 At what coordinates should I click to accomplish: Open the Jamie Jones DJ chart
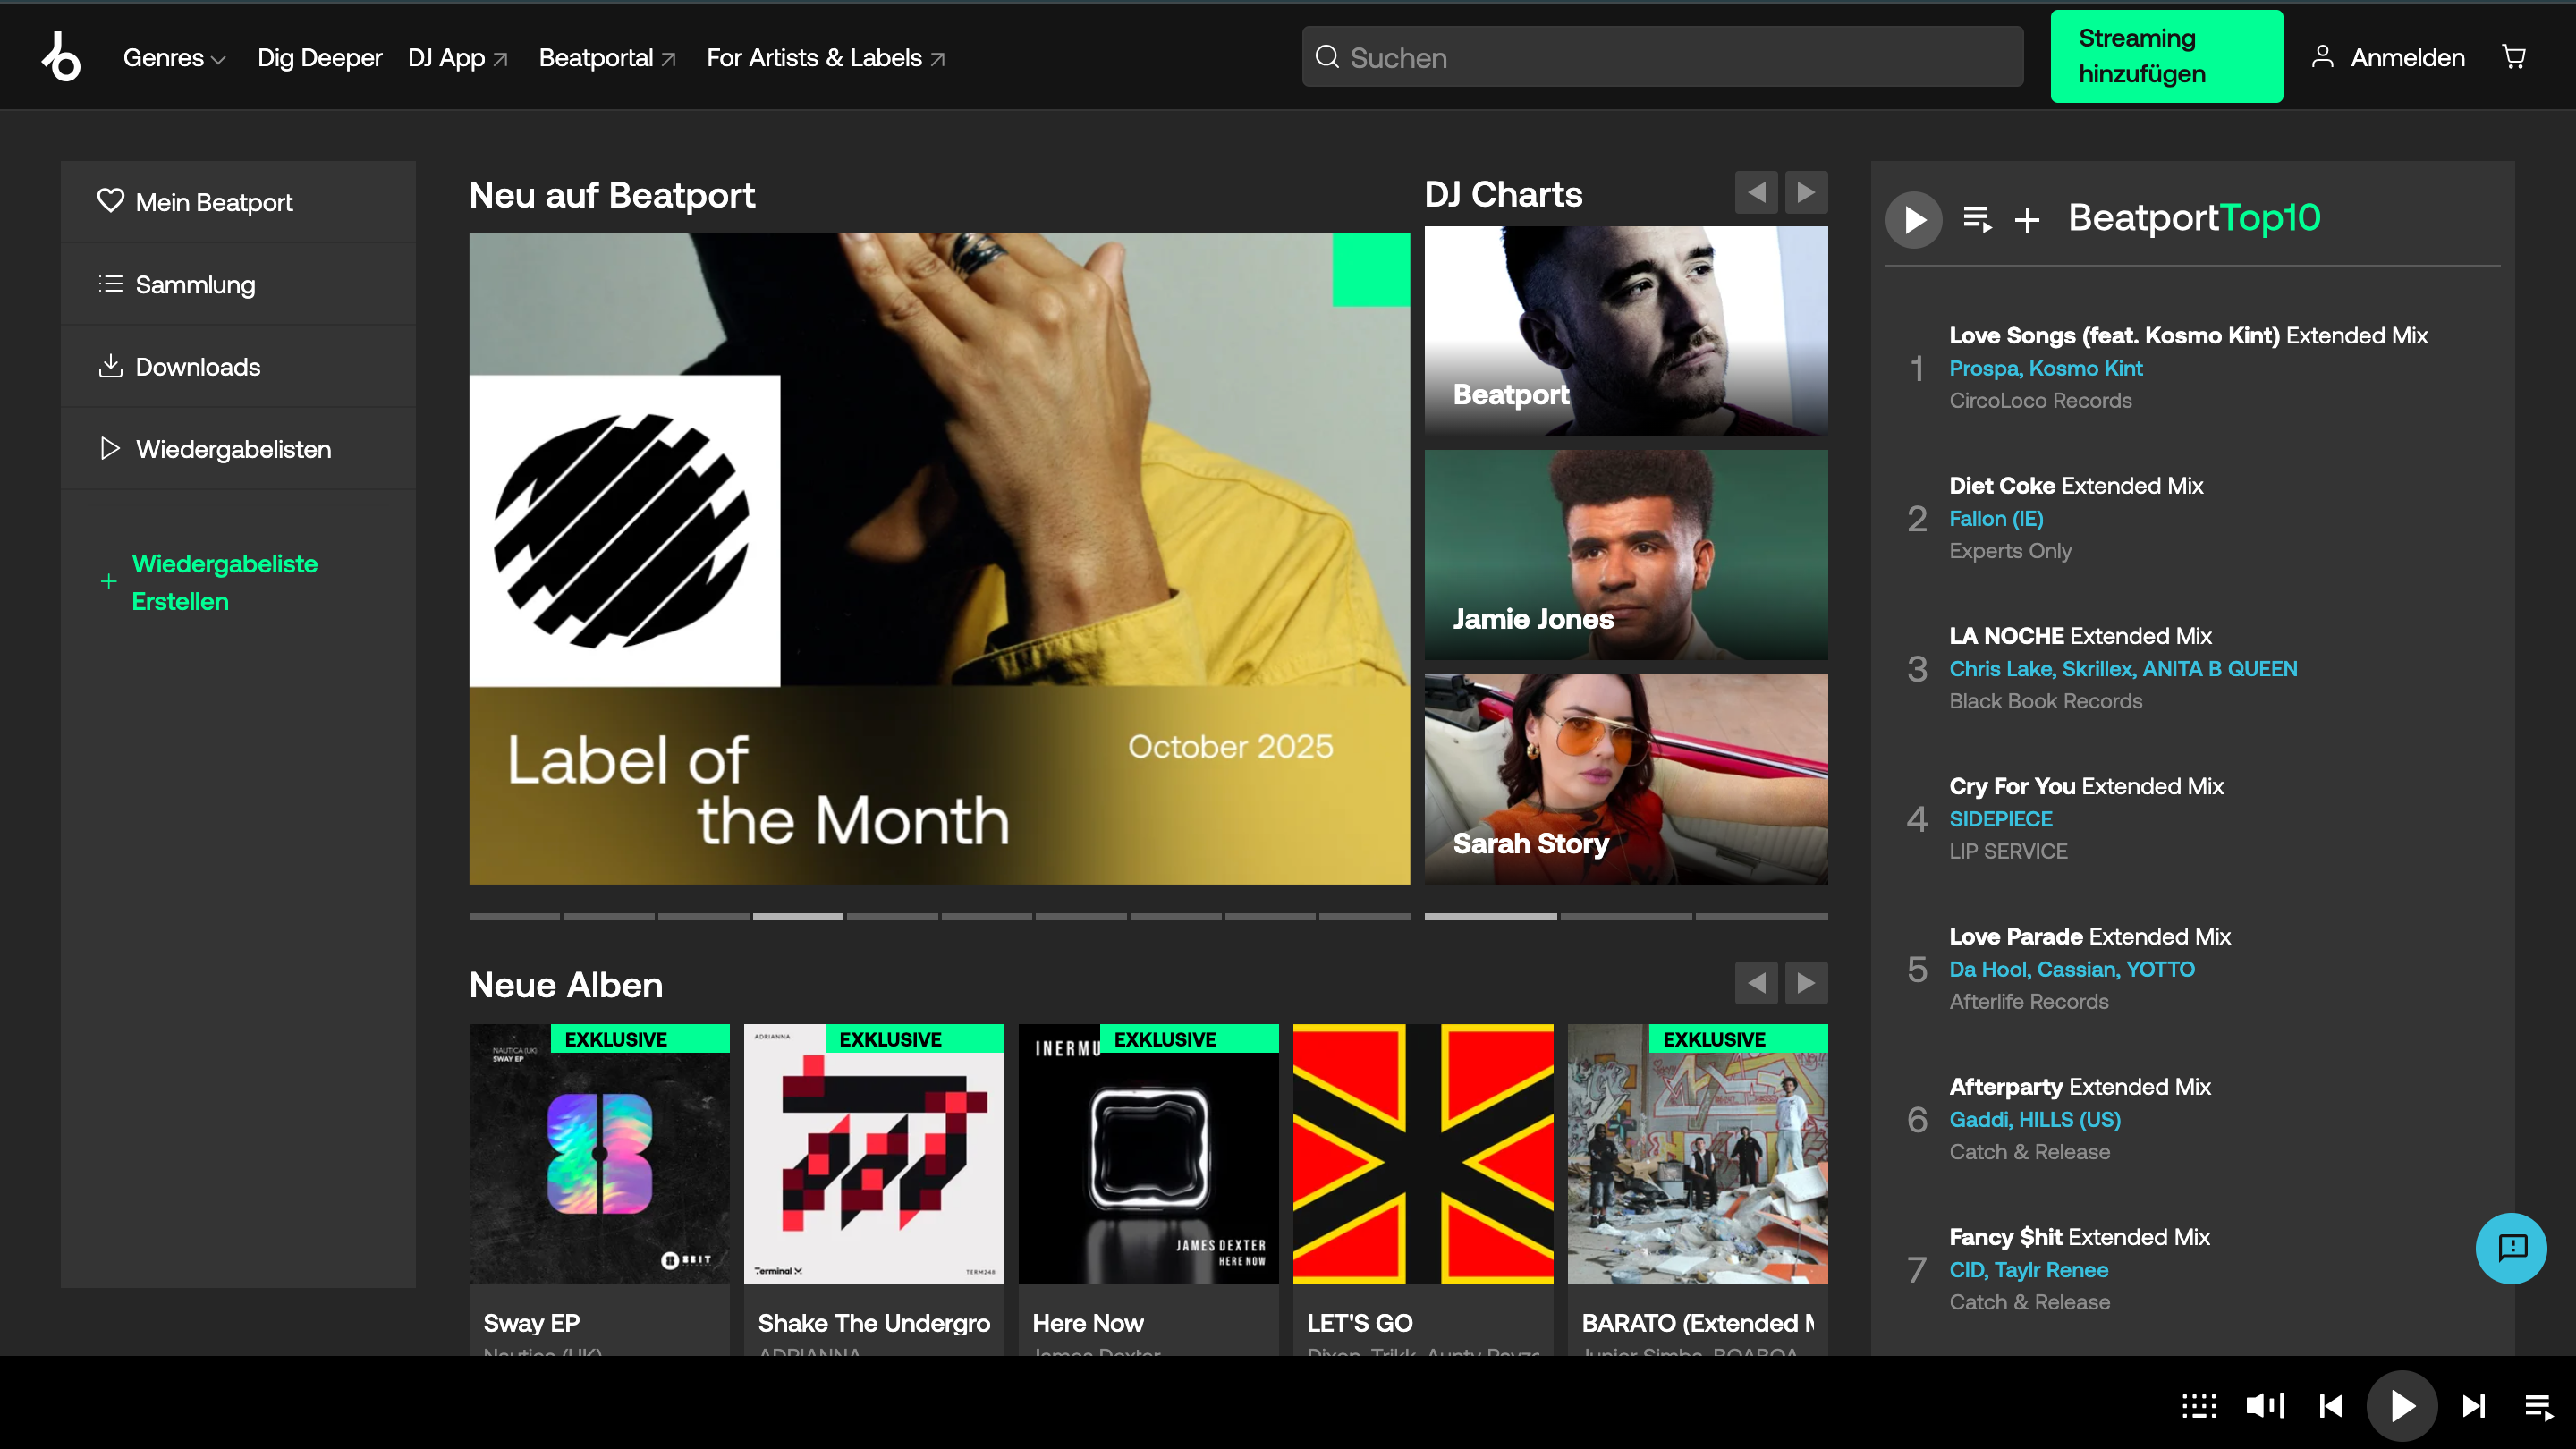click(1626, 554)
